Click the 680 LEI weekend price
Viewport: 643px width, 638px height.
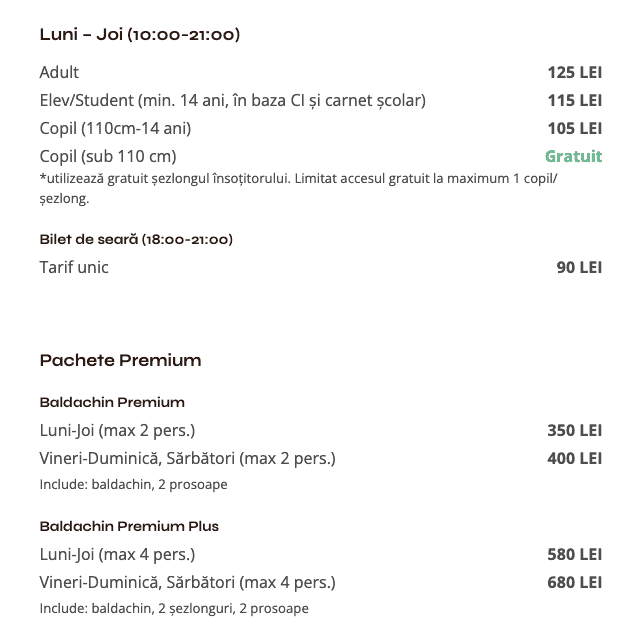pos(574,582)
